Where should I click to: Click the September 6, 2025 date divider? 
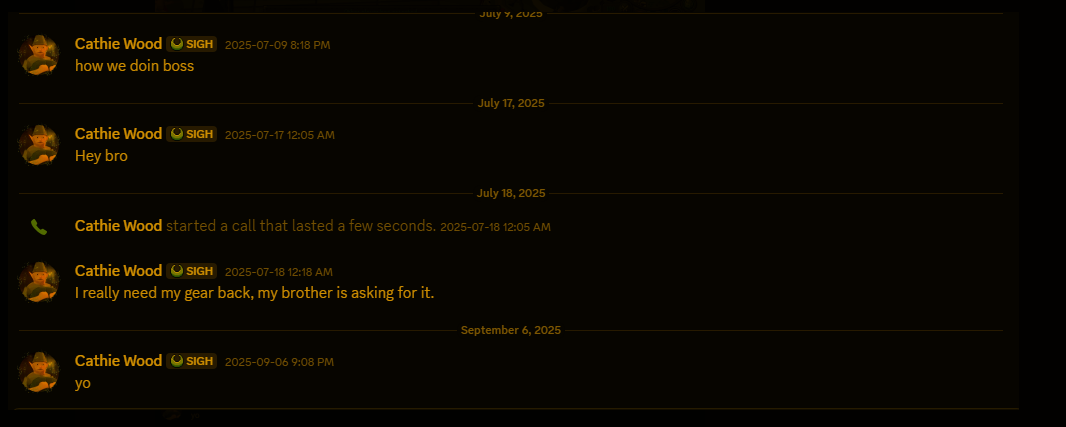tap(510, 330)
